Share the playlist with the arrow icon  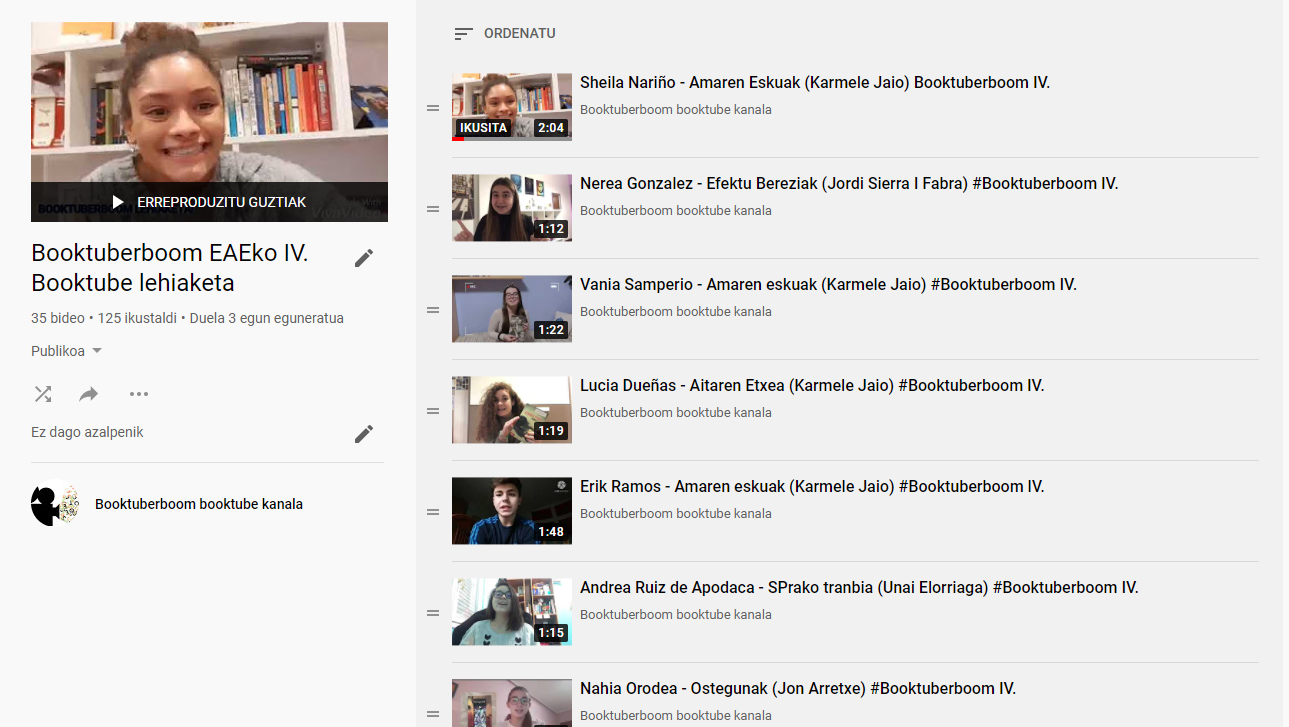89,394
